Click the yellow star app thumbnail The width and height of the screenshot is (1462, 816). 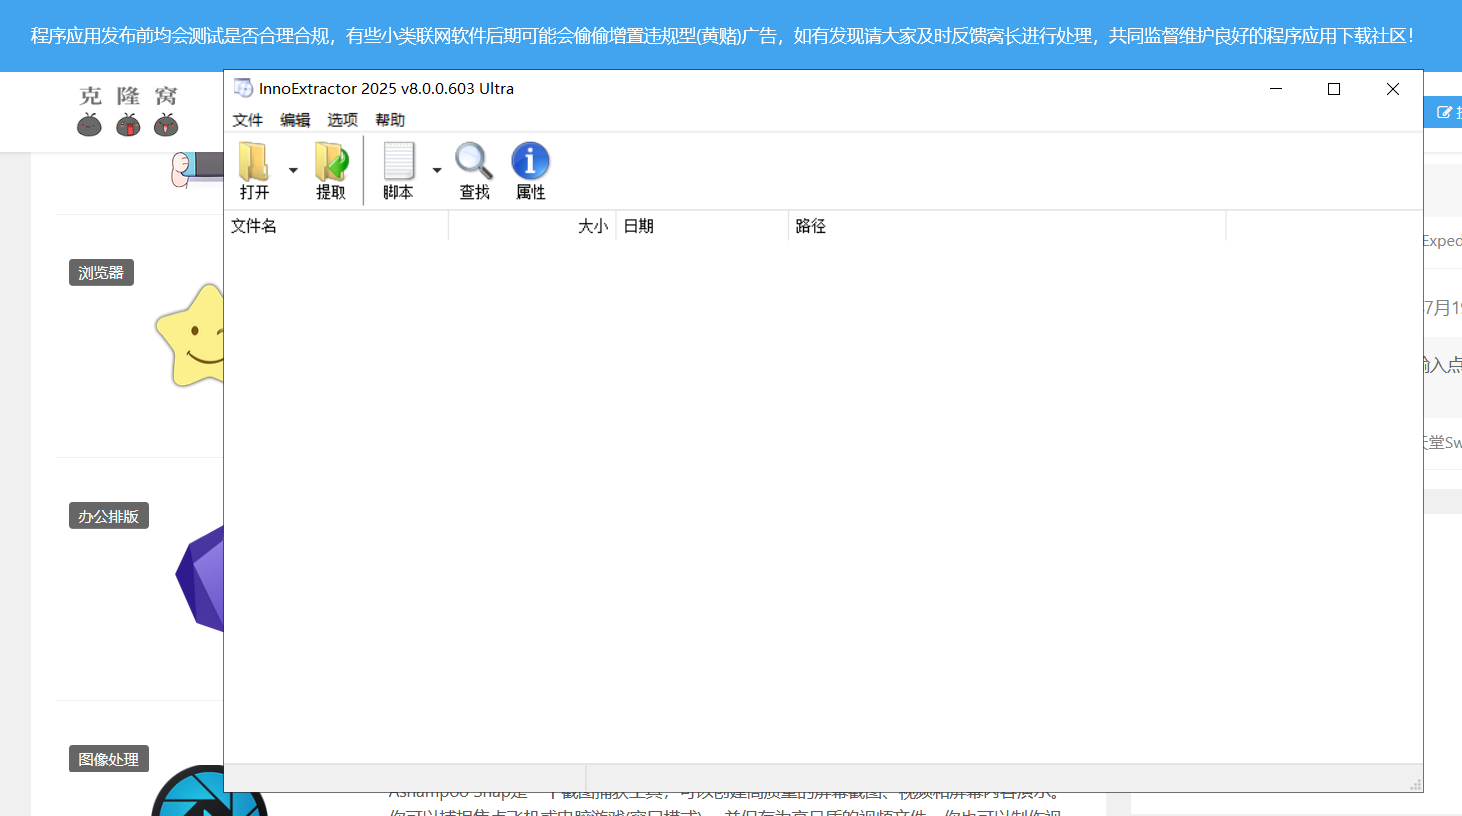point(190,336)
